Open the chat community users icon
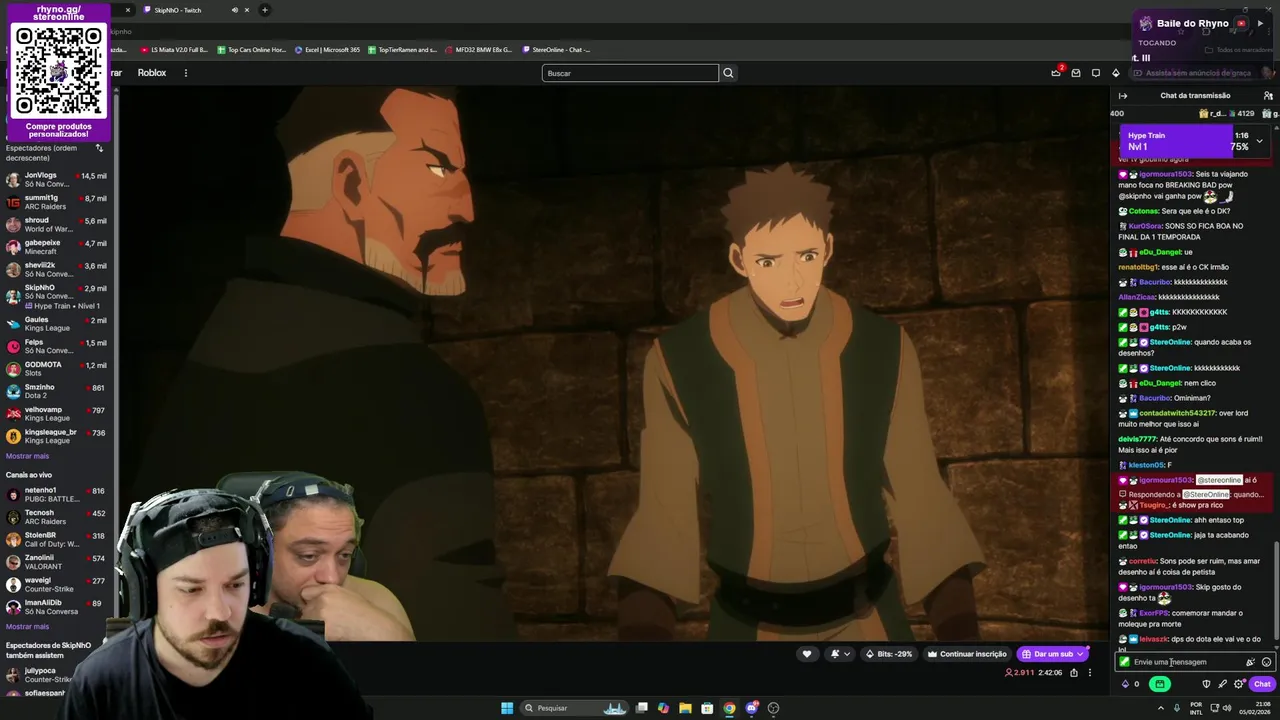The height and width of the screenshot is (720, 1280). [x=1268, y=96]
